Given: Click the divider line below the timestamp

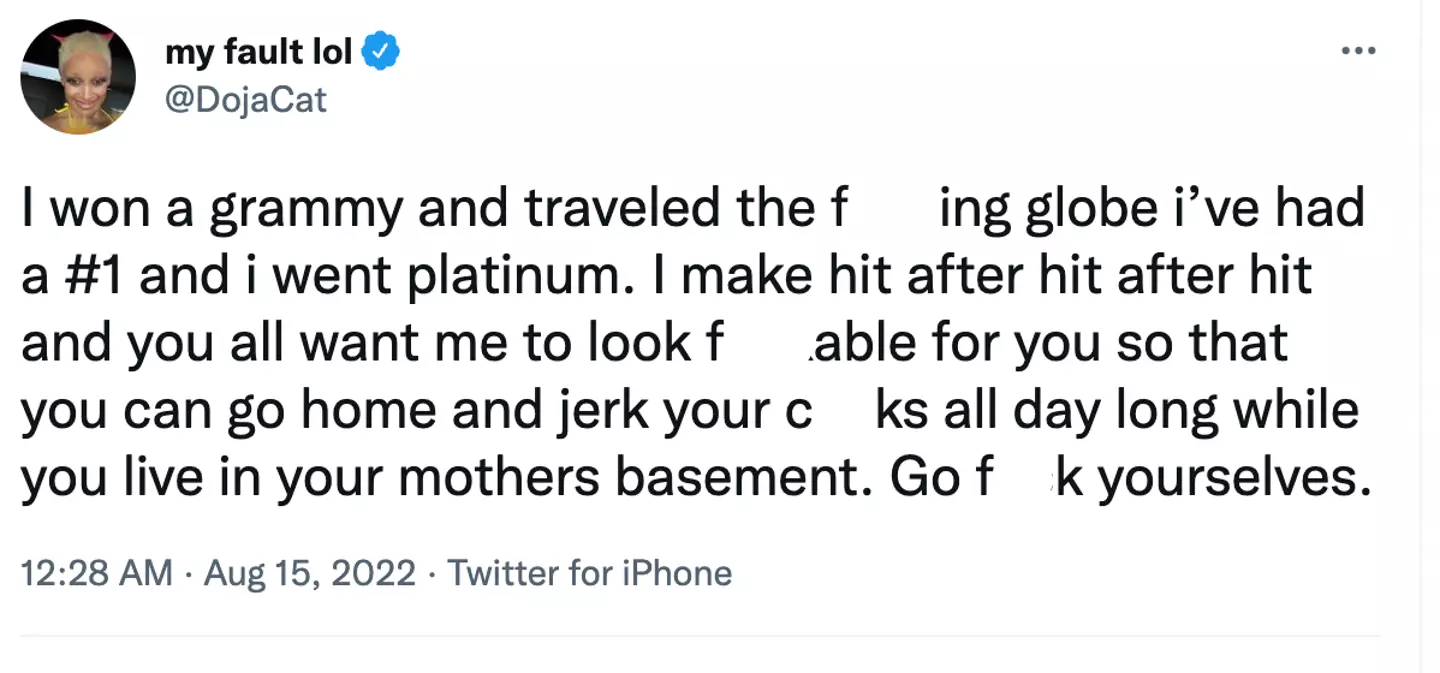Looking at the screenshot, I should (700, 635).
